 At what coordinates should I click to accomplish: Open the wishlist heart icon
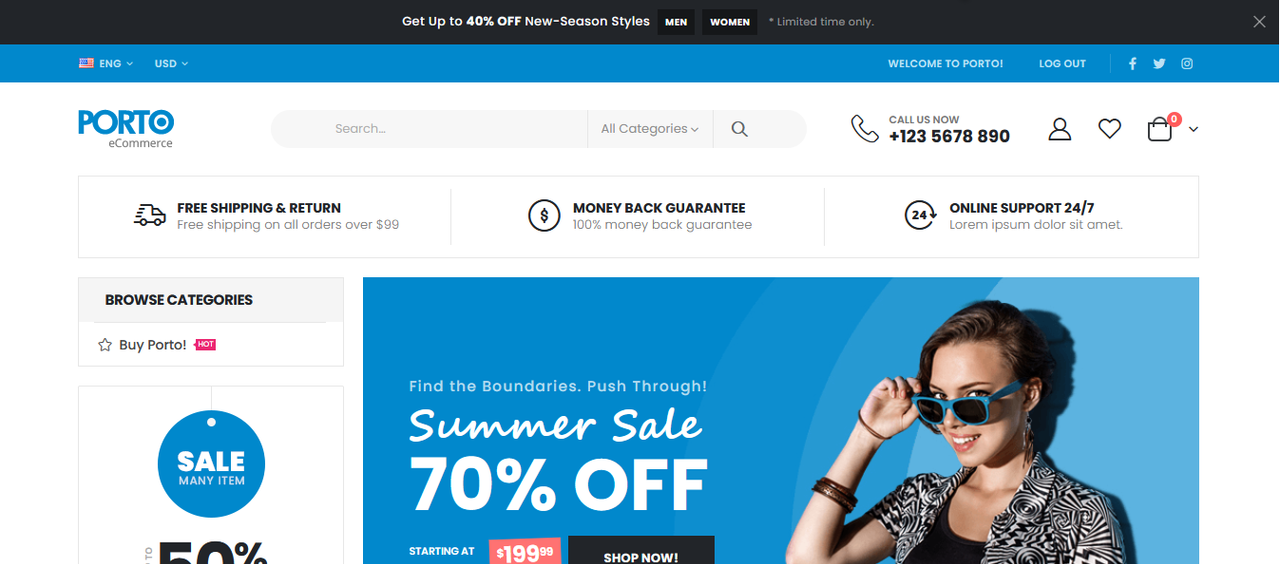[1110, 129]
